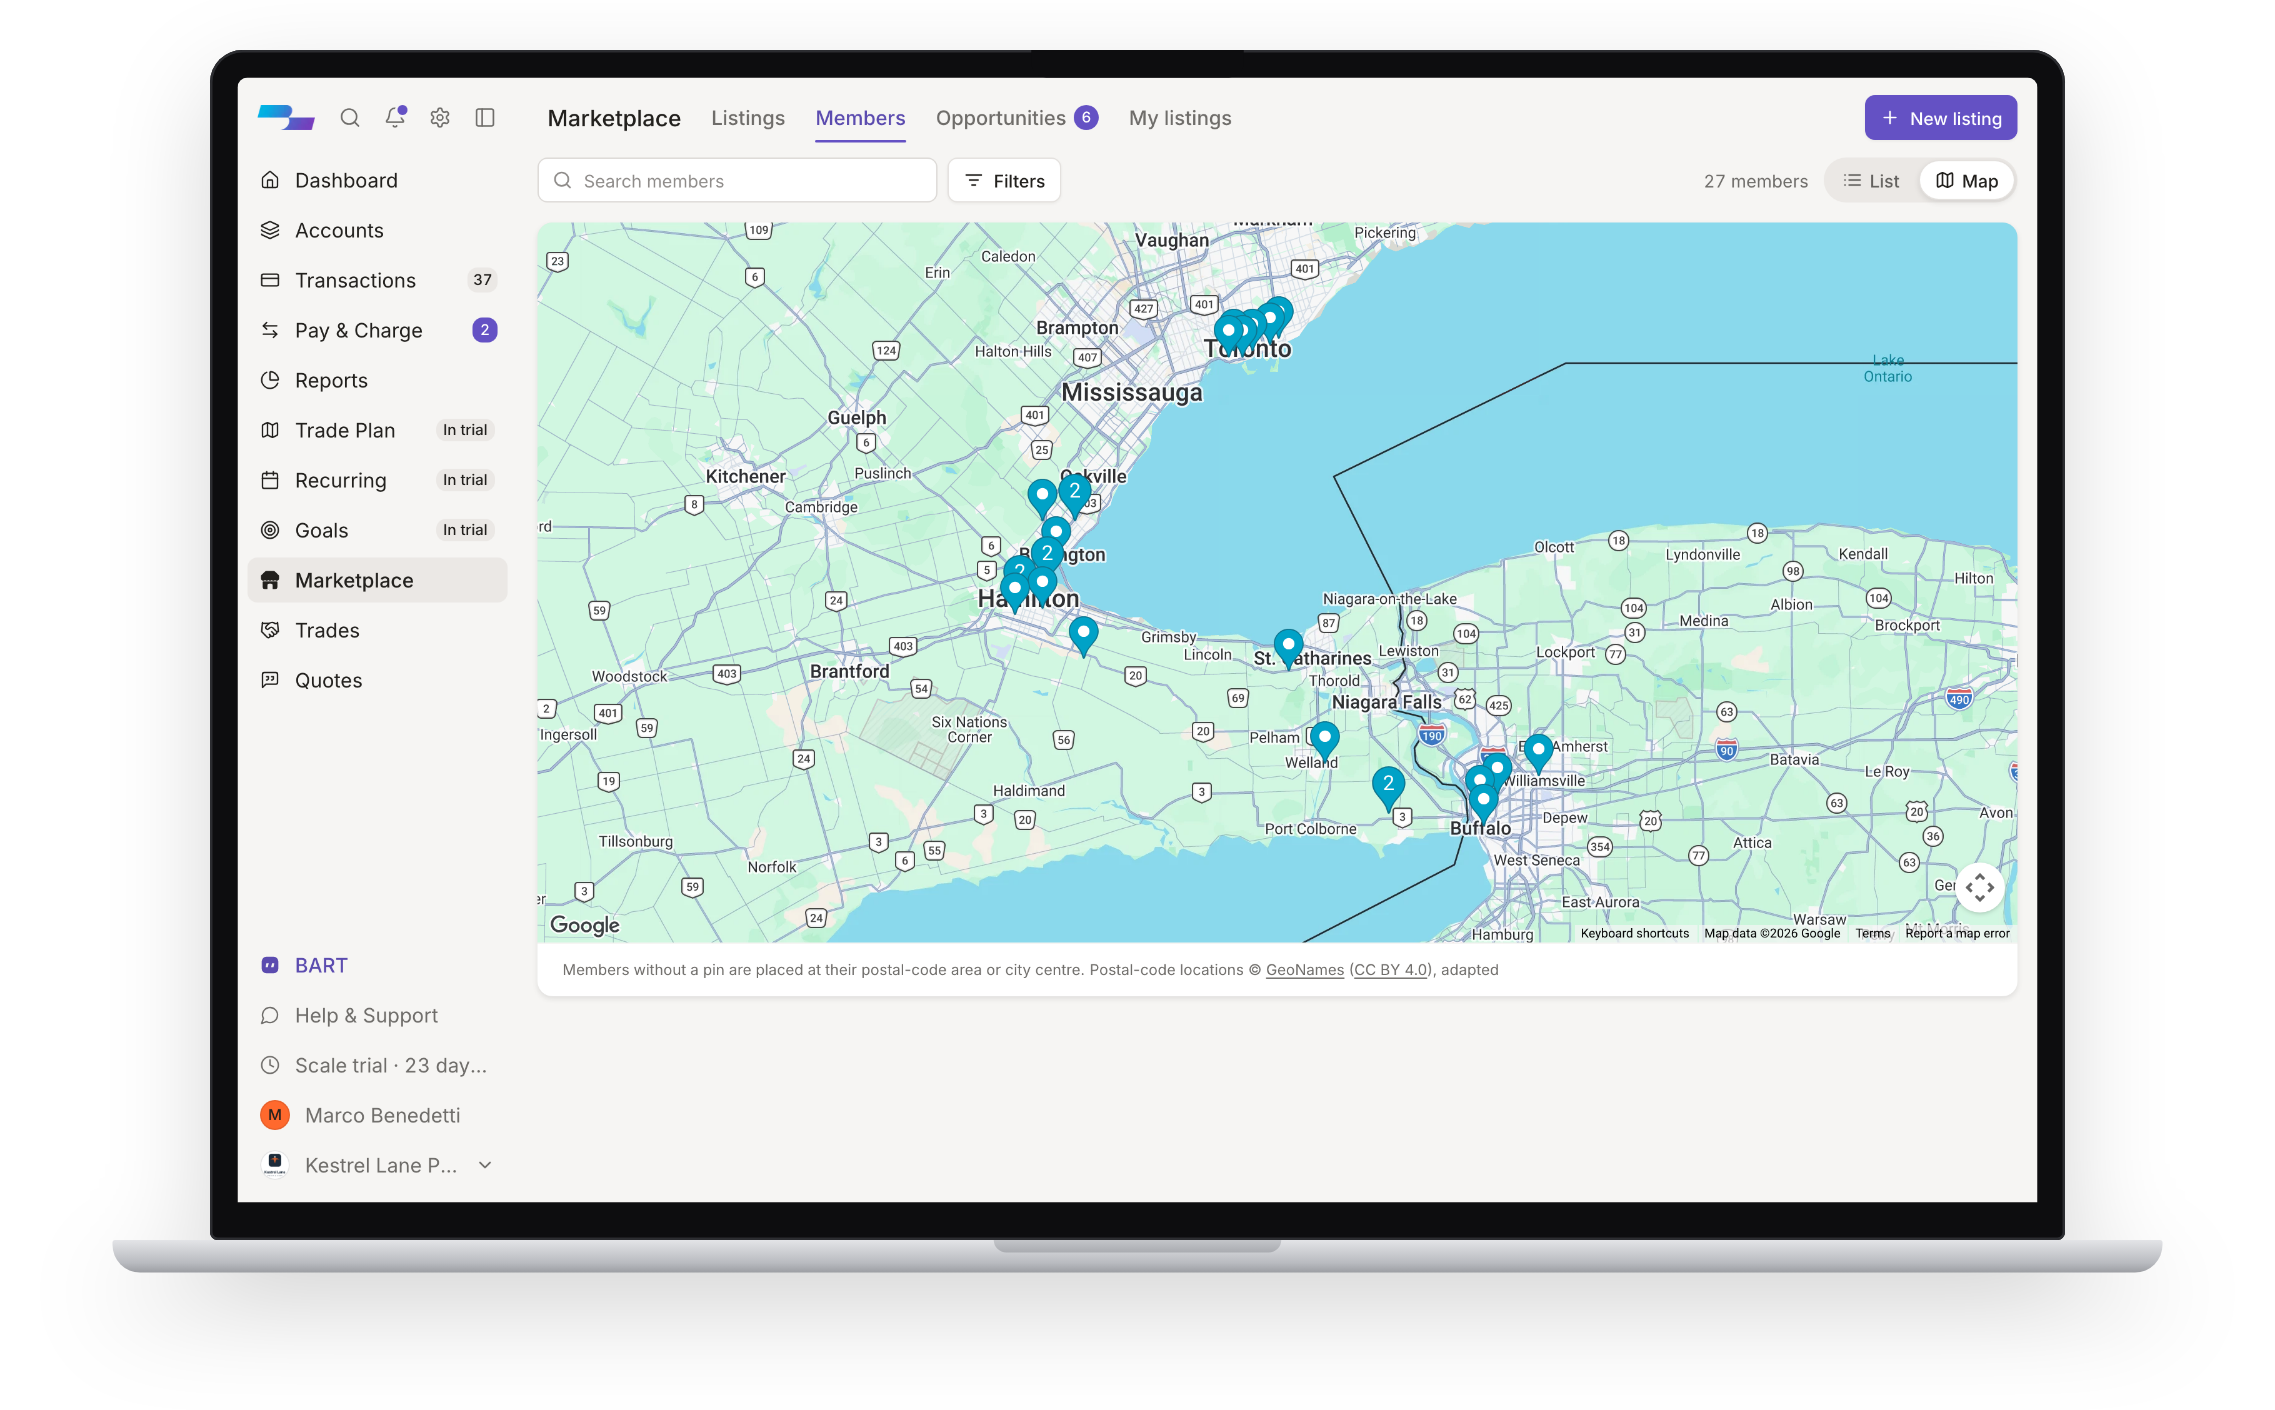
Task: Open Goals in the sidebar
Action: 377,530
